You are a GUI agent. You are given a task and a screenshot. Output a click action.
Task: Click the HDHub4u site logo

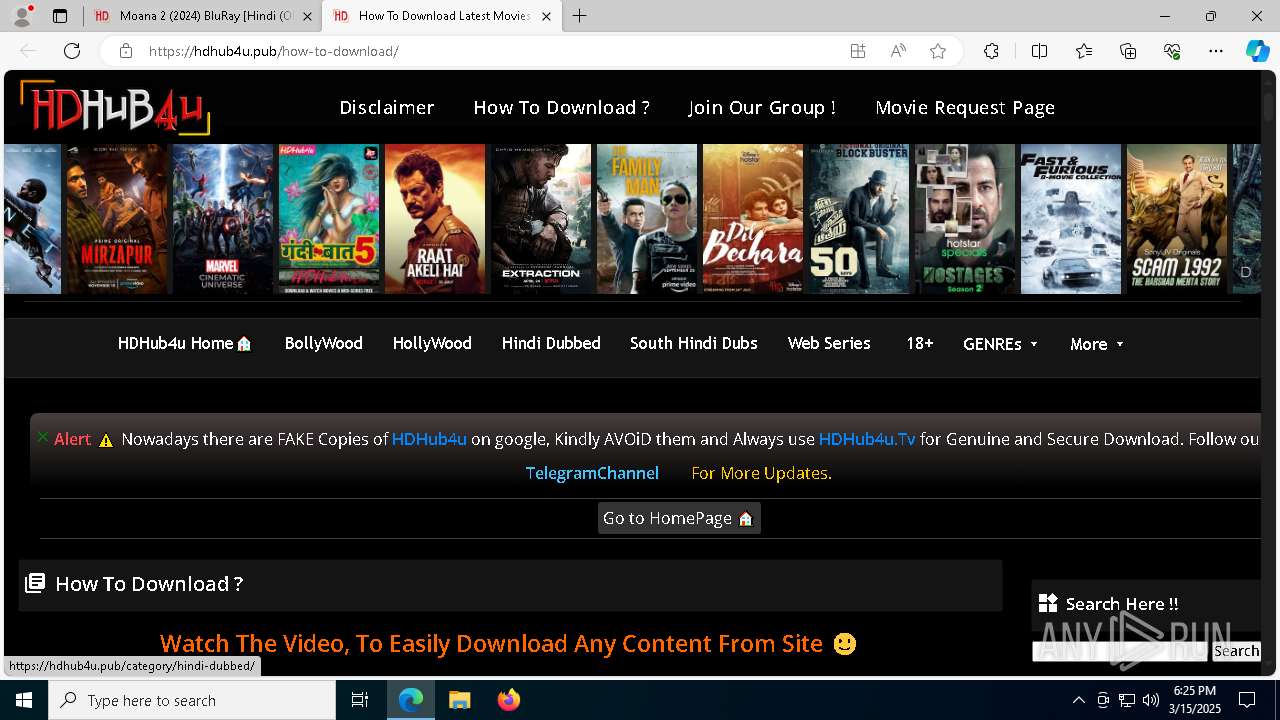[114, 107]
